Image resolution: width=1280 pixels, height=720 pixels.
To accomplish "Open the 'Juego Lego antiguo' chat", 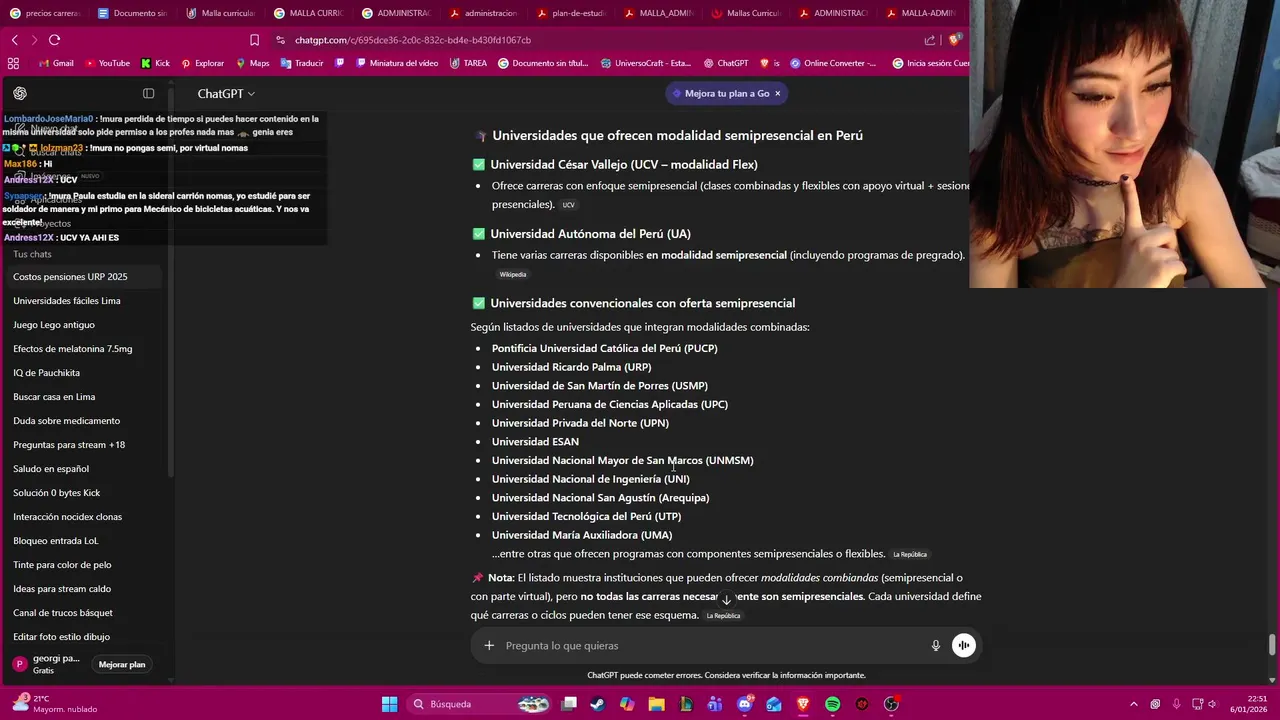I will point(84,324).
